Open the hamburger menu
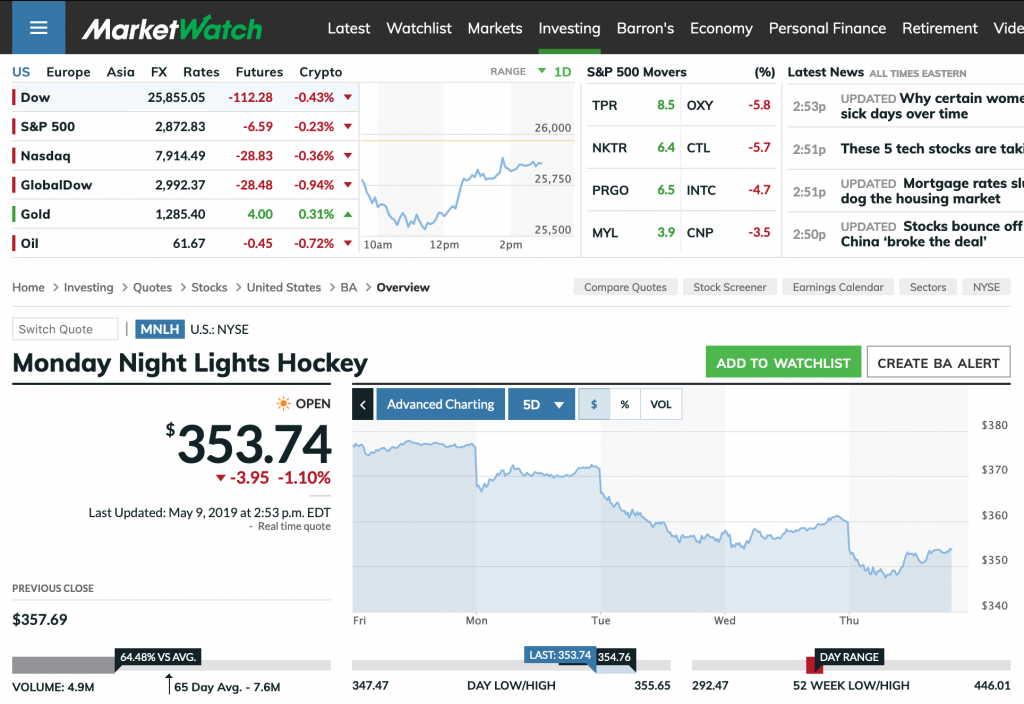 (x=39, y=27)
